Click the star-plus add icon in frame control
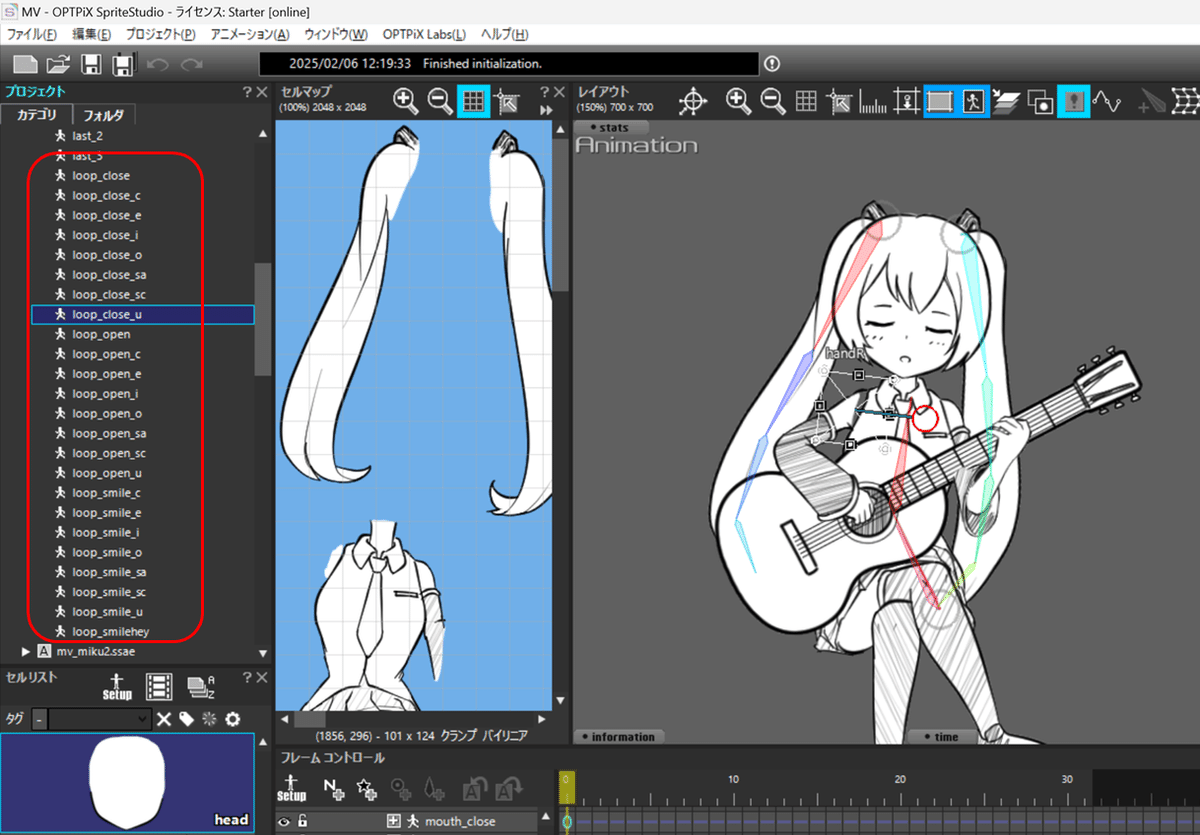The height and width of the screenshot is (835, 1200). coord(366,788)
